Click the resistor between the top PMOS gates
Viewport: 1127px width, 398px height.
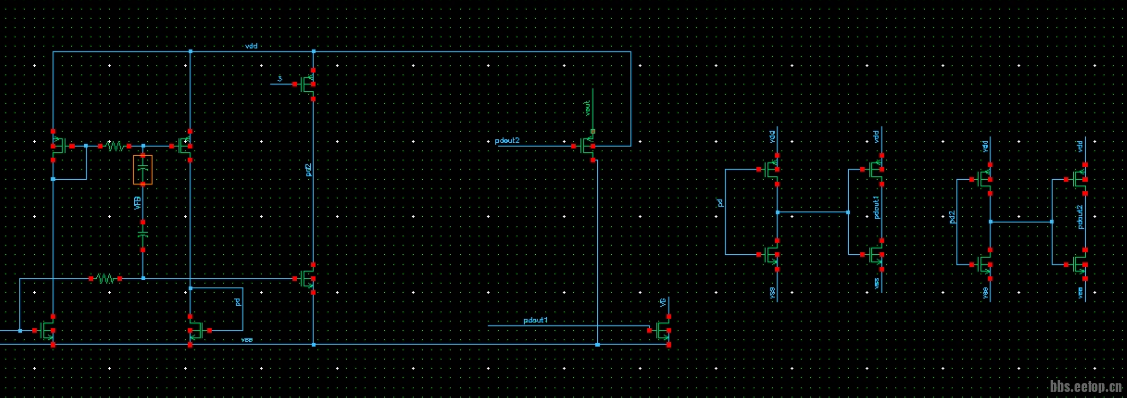point(115,146)
